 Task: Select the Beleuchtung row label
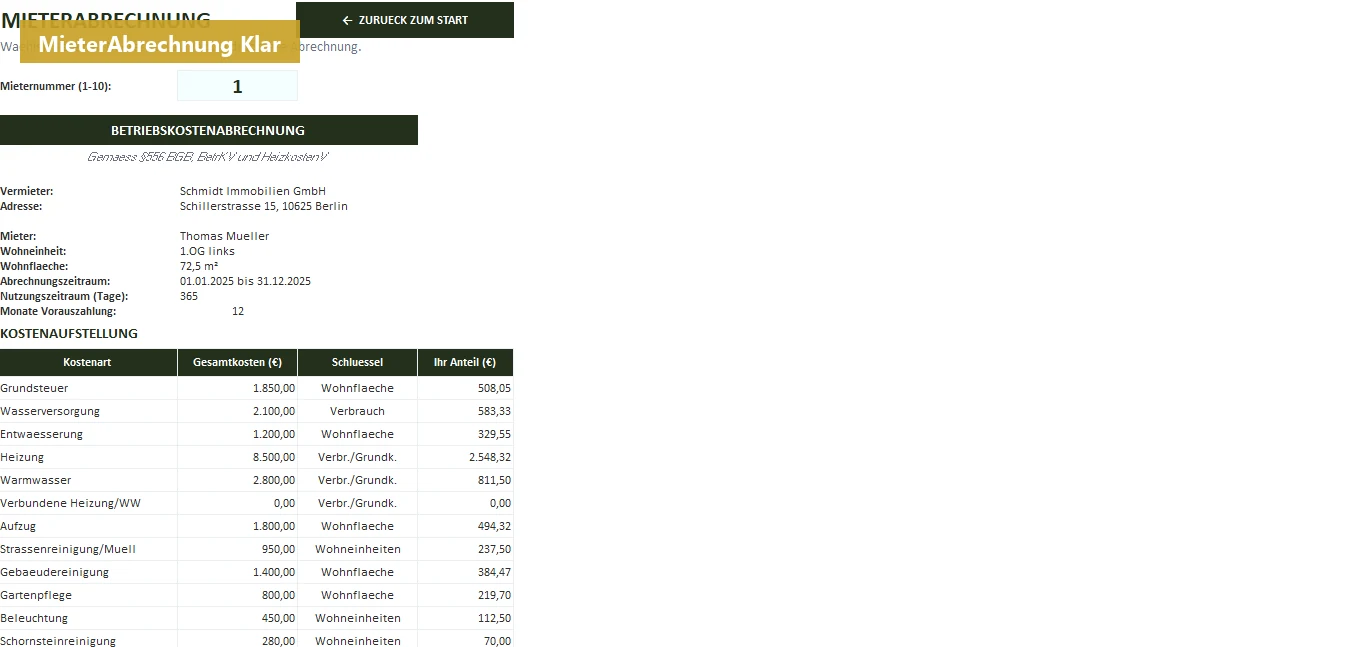tap(34, 618)
